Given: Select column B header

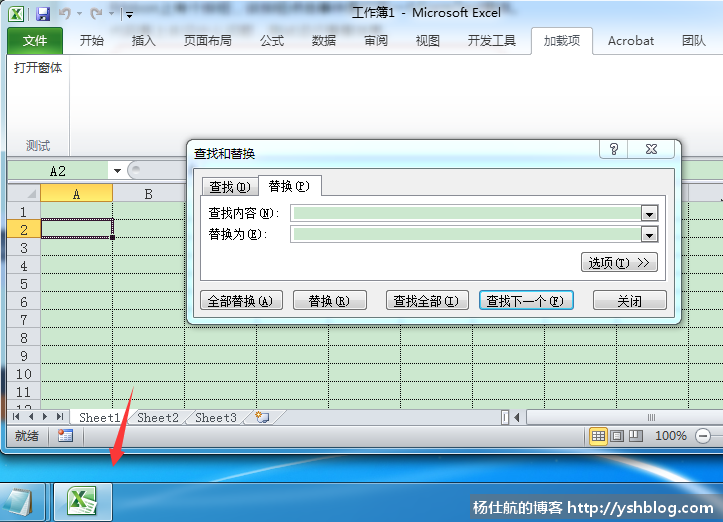Looking at the screenshot, I should [148, 194].
